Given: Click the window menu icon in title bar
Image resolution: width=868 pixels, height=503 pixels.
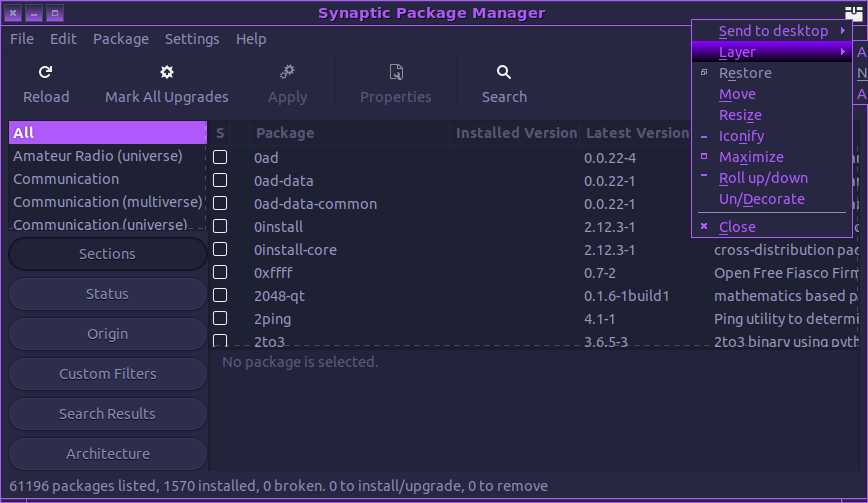Looking at the screenshot, I should 853,13.
